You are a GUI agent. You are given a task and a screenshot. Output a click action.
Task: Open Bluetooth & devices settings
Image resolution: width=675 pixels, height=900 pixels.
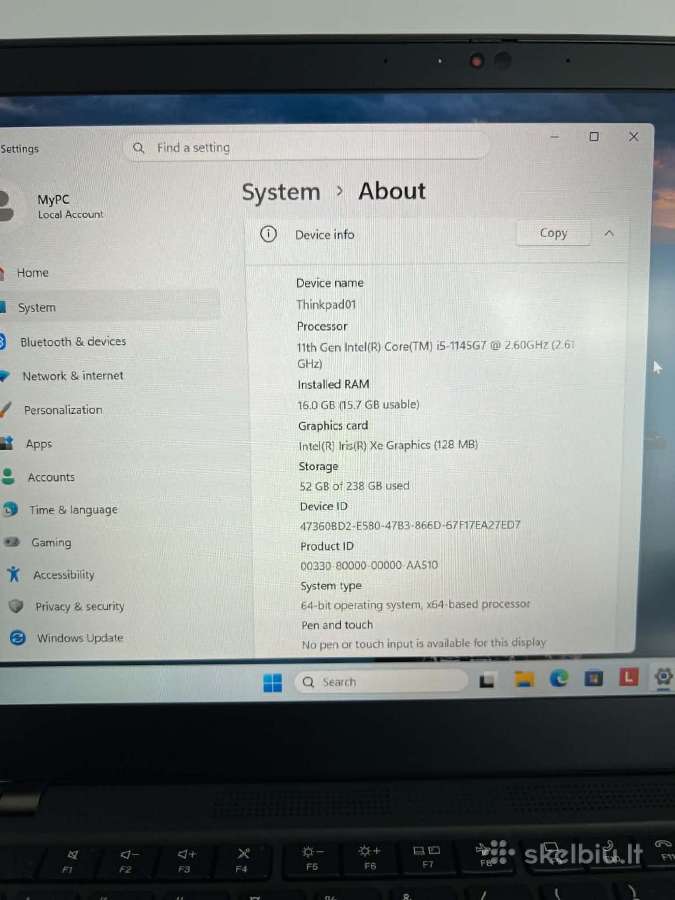[73, 342]
